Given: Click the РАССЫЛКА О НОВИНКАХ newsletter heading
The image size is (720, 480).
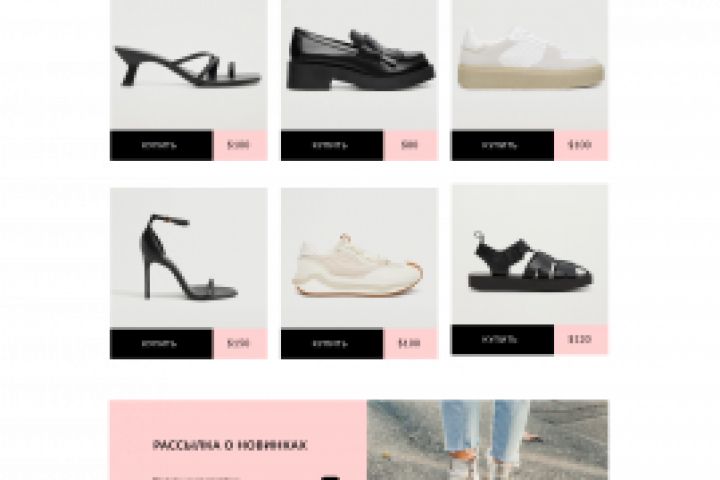Looking at the screenshot, I should tap(230, 445).
